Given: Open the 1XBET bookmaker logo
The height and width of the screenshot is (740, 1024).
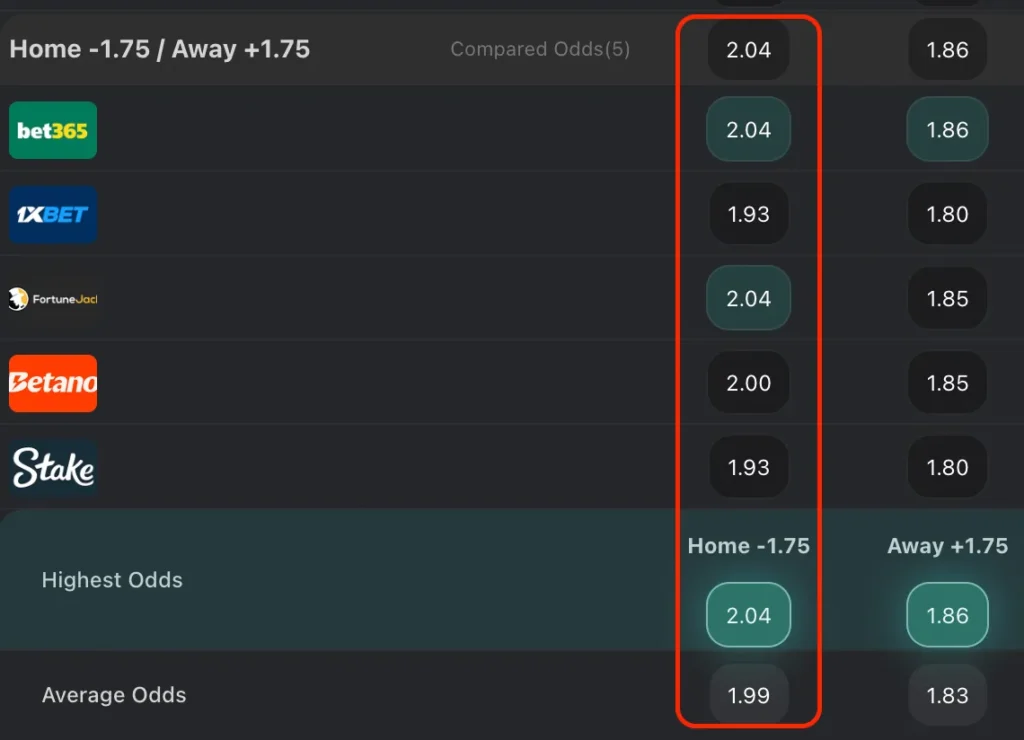Looking at the screenshot, I should pyautogui.click(x=52, y=214).
